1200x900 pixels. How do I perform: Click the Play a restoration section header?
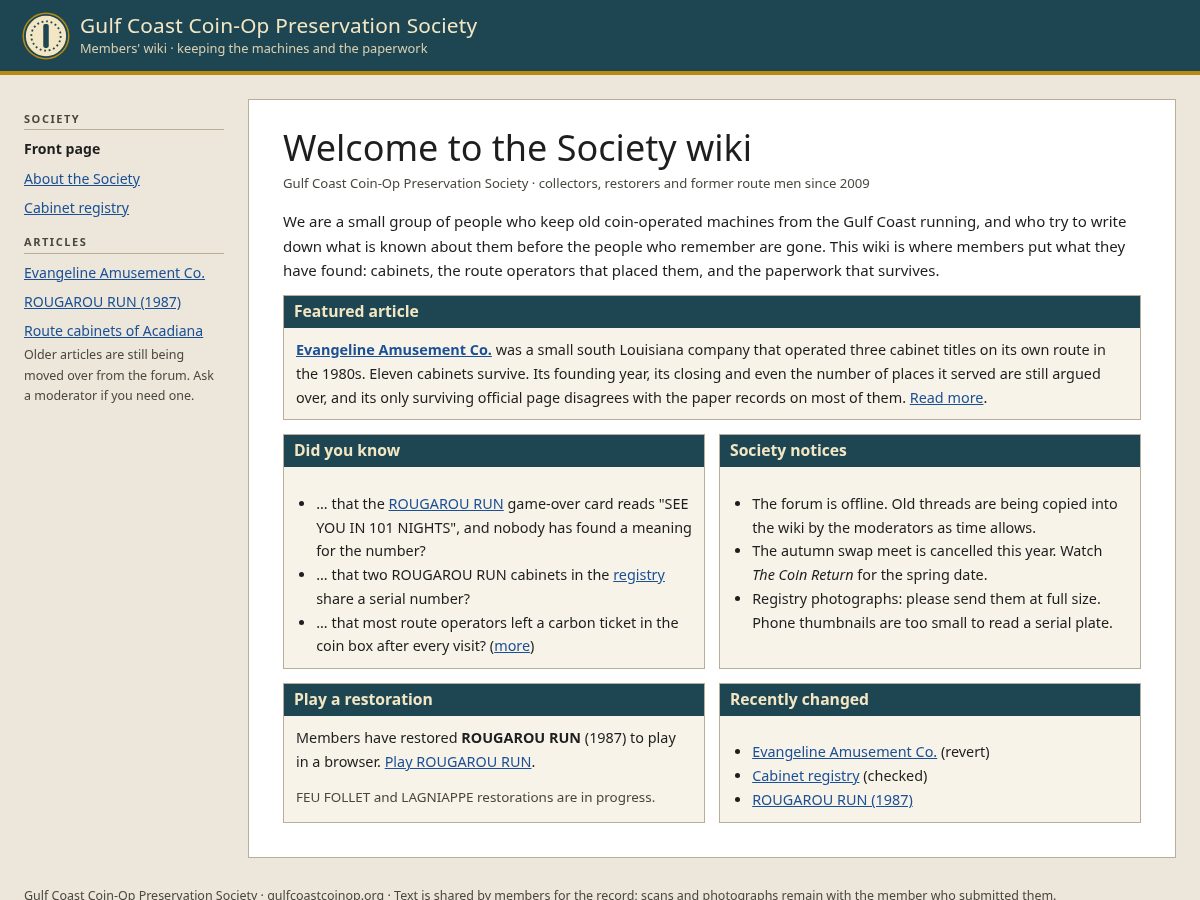click(x=494, y=700)
